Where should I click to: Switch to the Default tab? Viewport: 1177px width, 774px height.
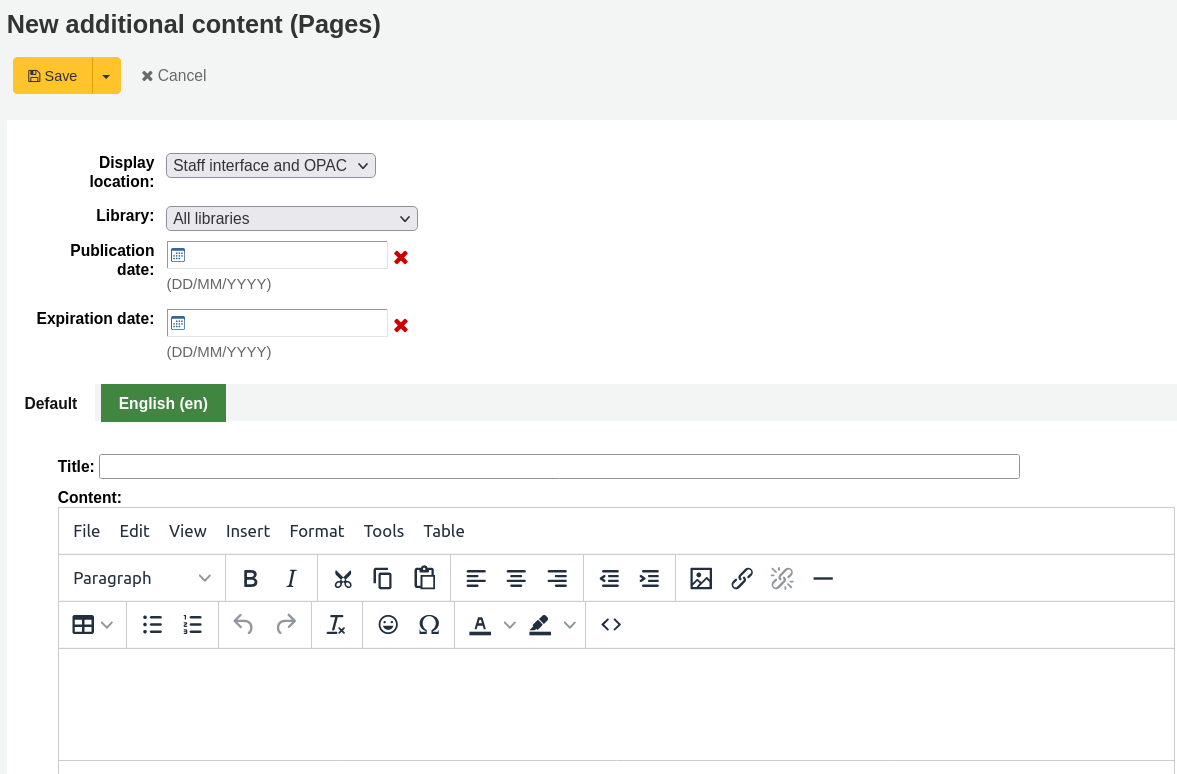tap(51, 403)
